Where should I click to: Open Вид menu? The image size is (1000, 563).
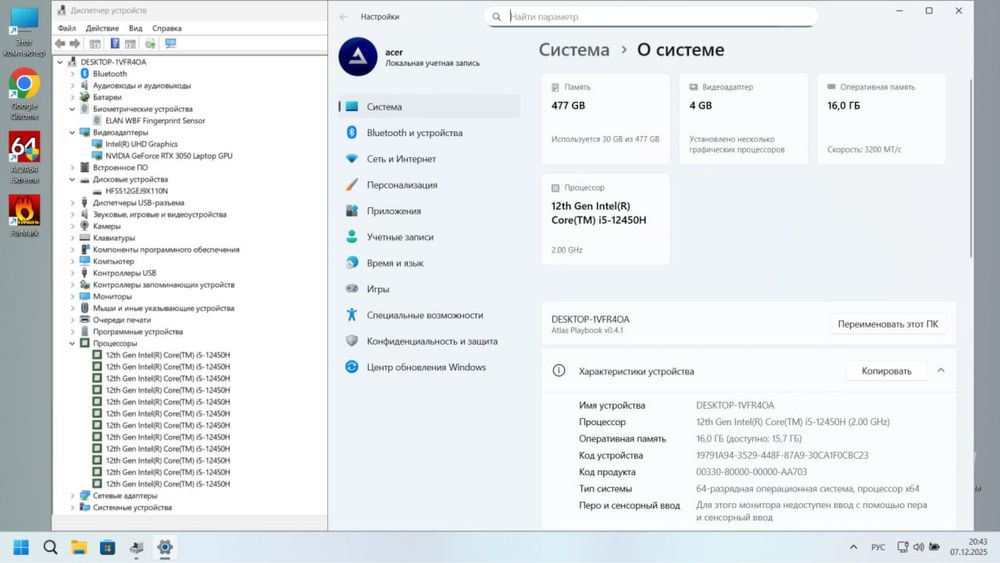(135, 28)
